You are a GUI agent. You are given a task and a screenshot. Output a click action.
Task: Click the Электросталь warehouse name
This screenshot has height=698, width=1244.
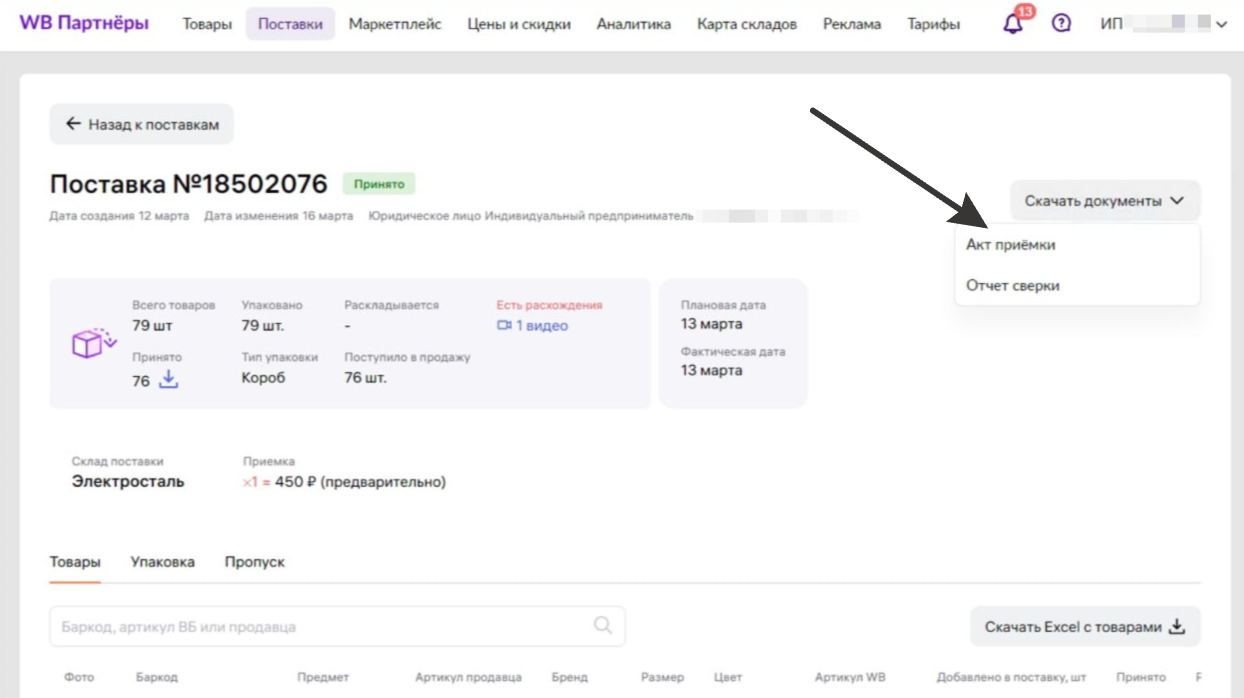128,481
